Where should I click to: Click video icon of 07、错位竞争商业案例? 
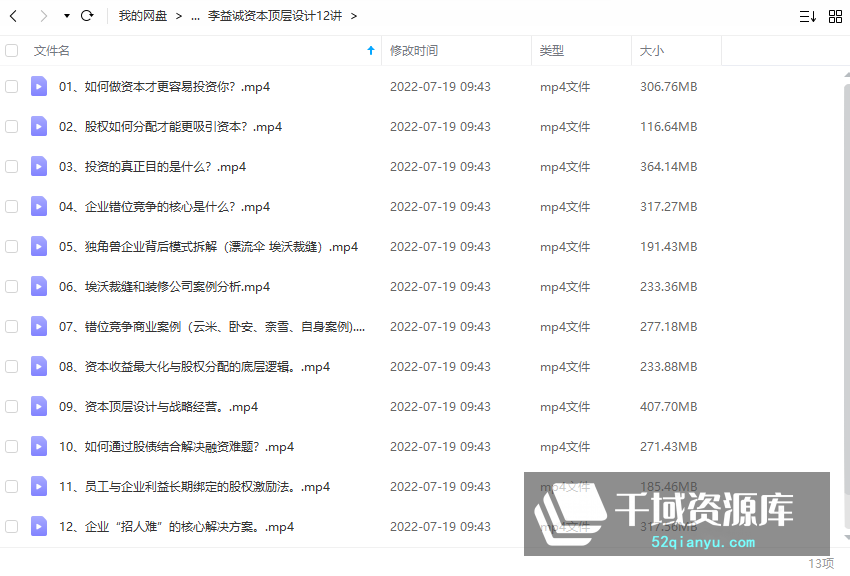(x=38, y=326)
